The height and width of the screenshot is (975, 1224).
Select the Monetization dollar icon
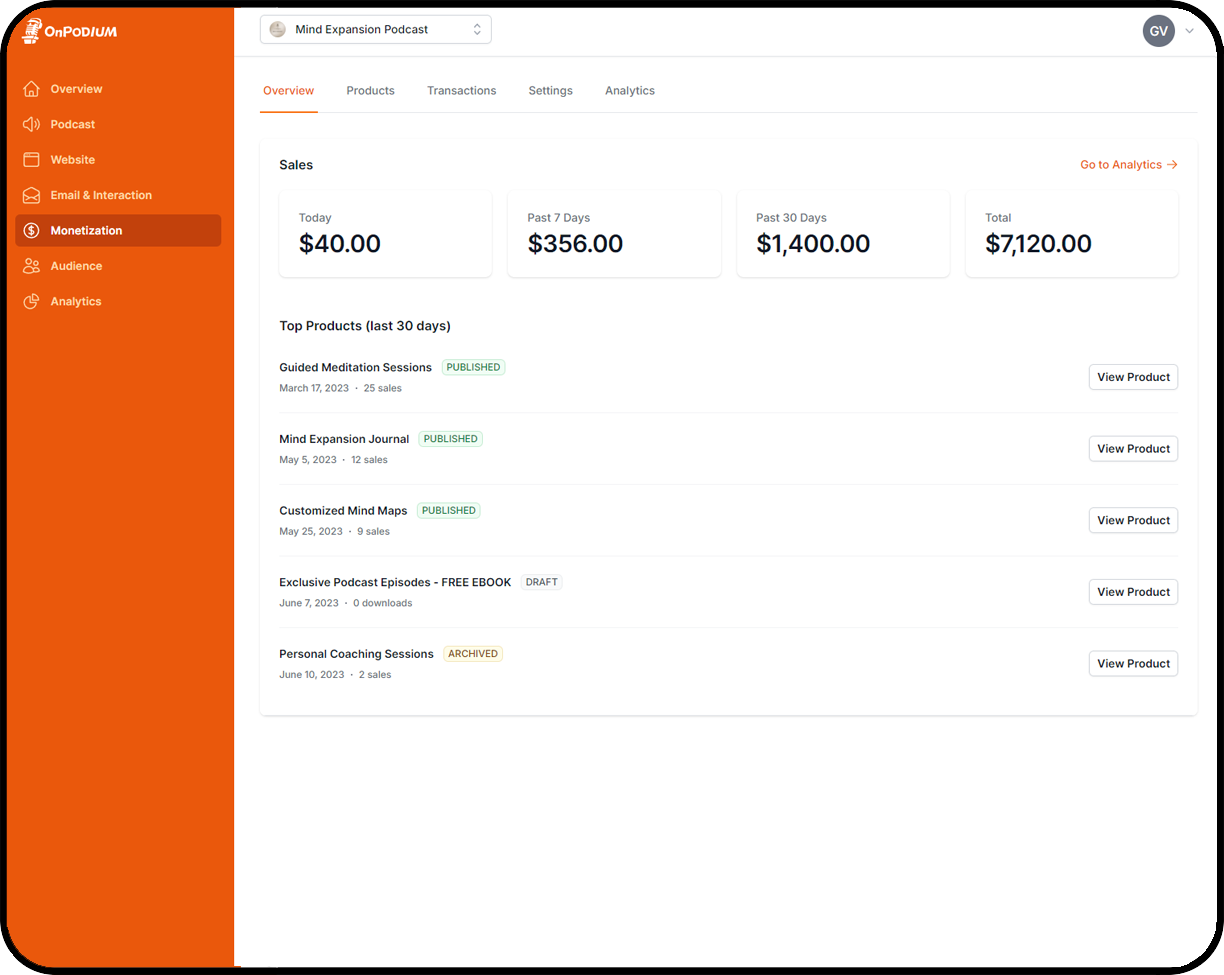tap(31, 230)
